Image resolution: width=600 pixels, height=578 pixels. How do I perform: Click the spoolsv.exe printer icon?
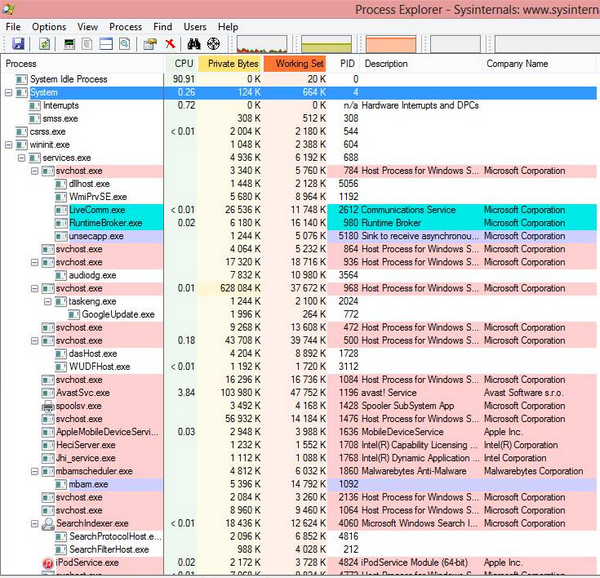click(48, 406)
